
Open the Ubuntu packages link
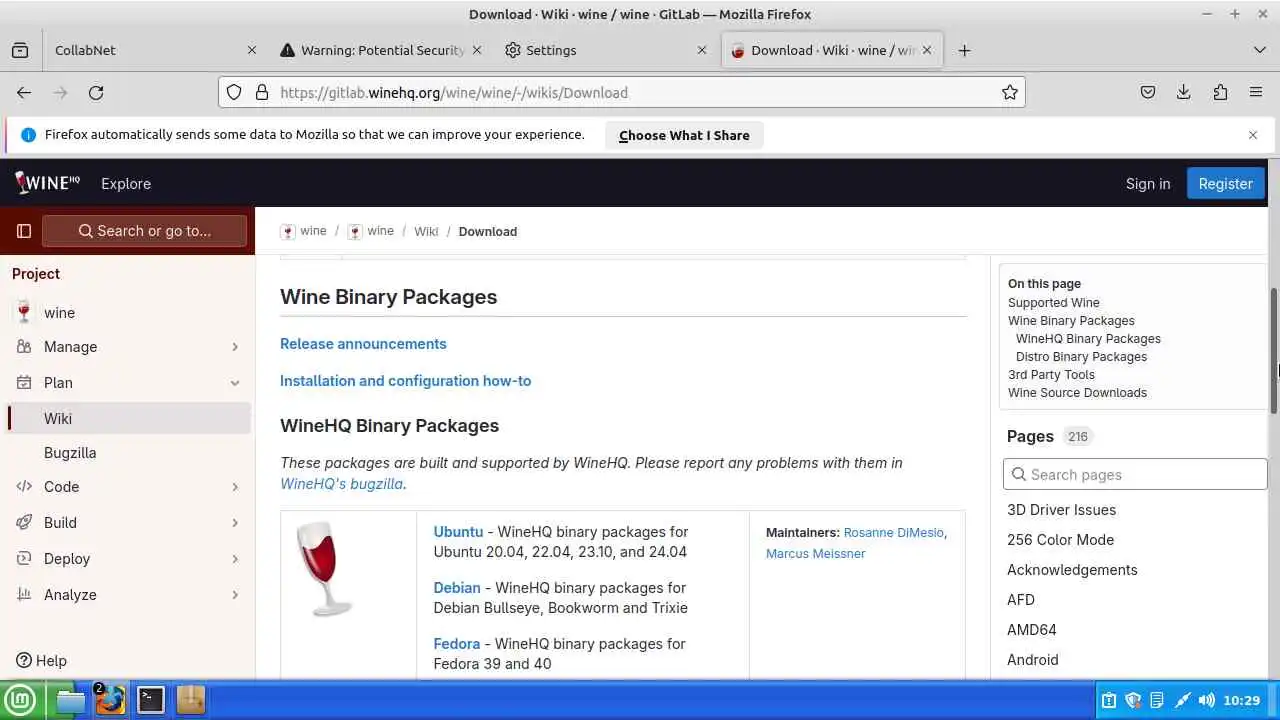click(x=458, y=531)
